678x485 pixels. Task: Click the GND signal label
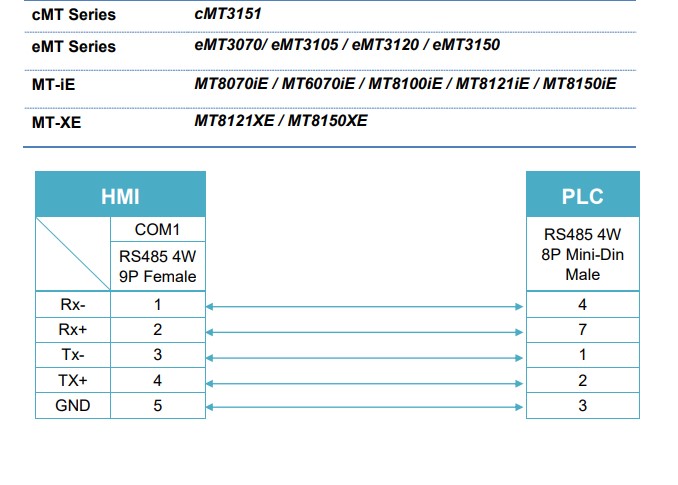point(73,405)
